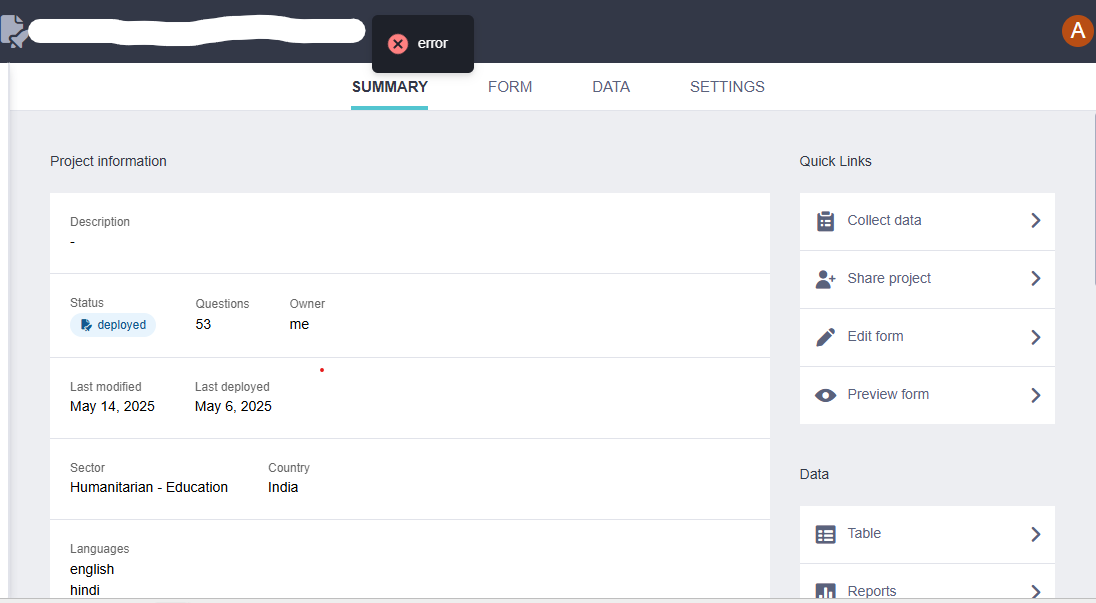Screen dimensions: 1096x603
Task: Click the Quick Links heading
Action: tap(835, 161)
